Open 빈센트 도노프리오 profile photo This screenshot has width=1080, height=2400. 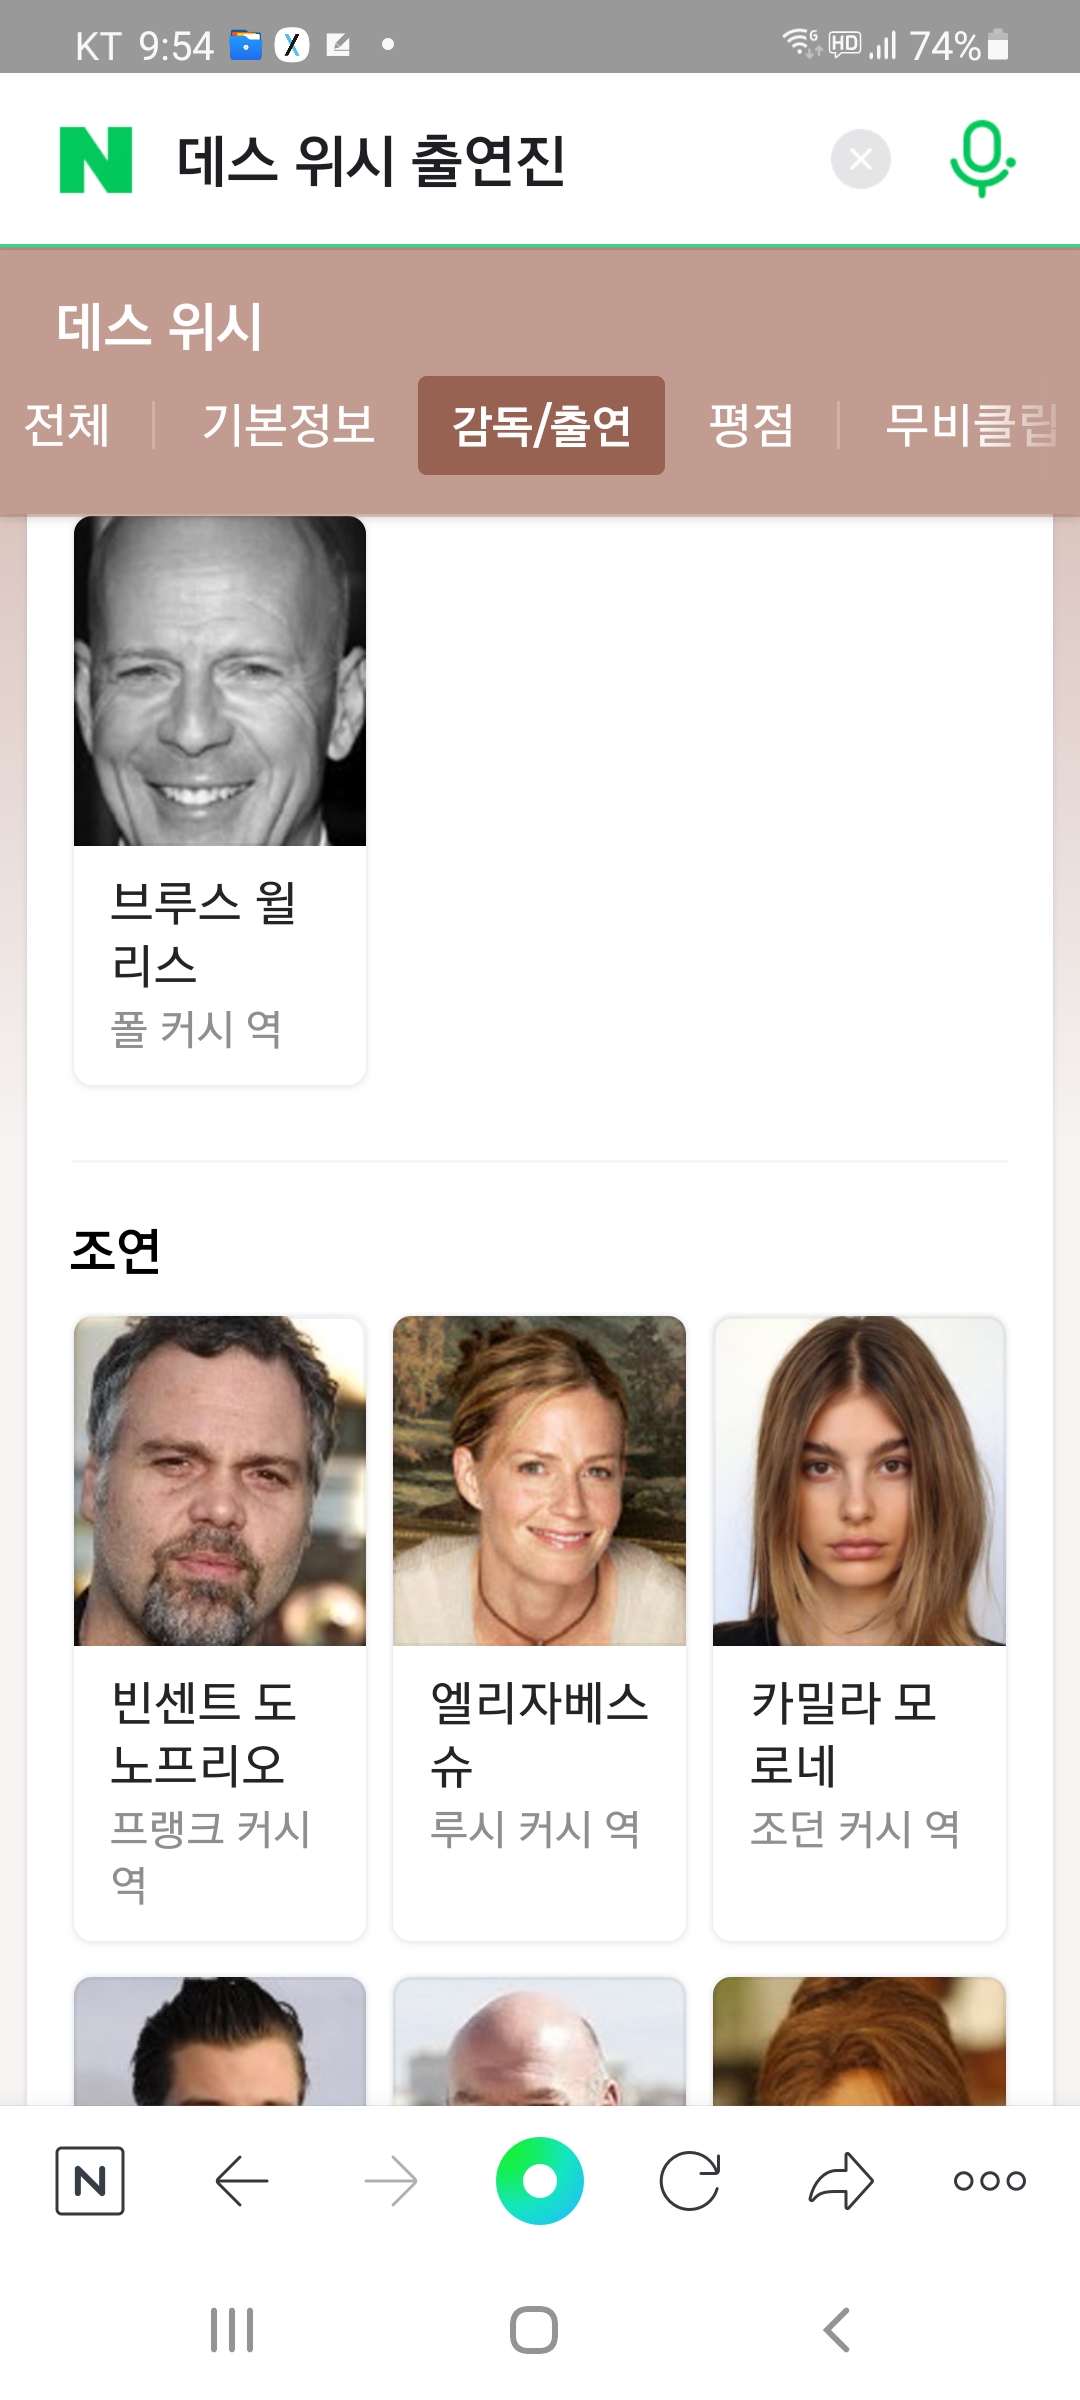[220, 1481]
